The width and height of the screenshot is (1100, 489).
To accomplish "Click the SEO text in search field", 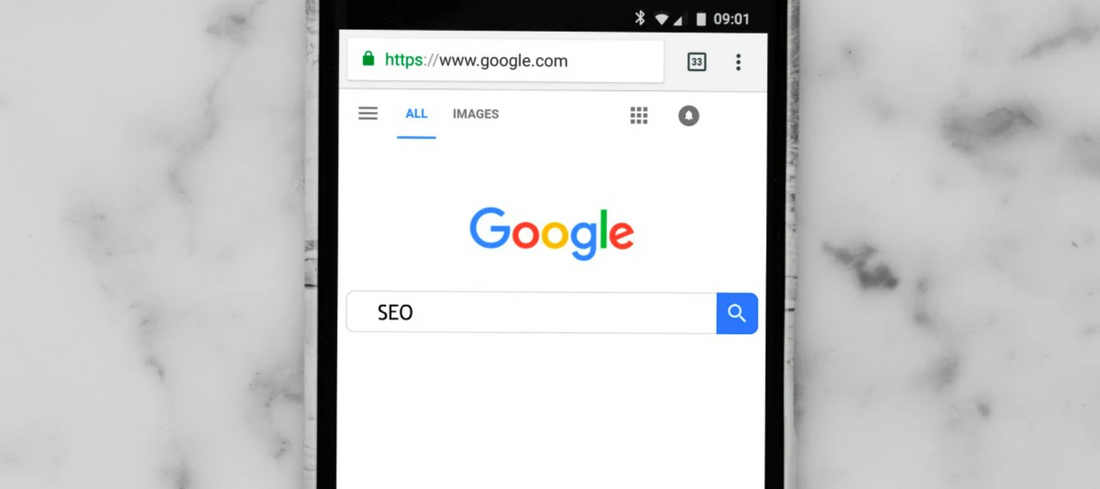I will point(395,313).
